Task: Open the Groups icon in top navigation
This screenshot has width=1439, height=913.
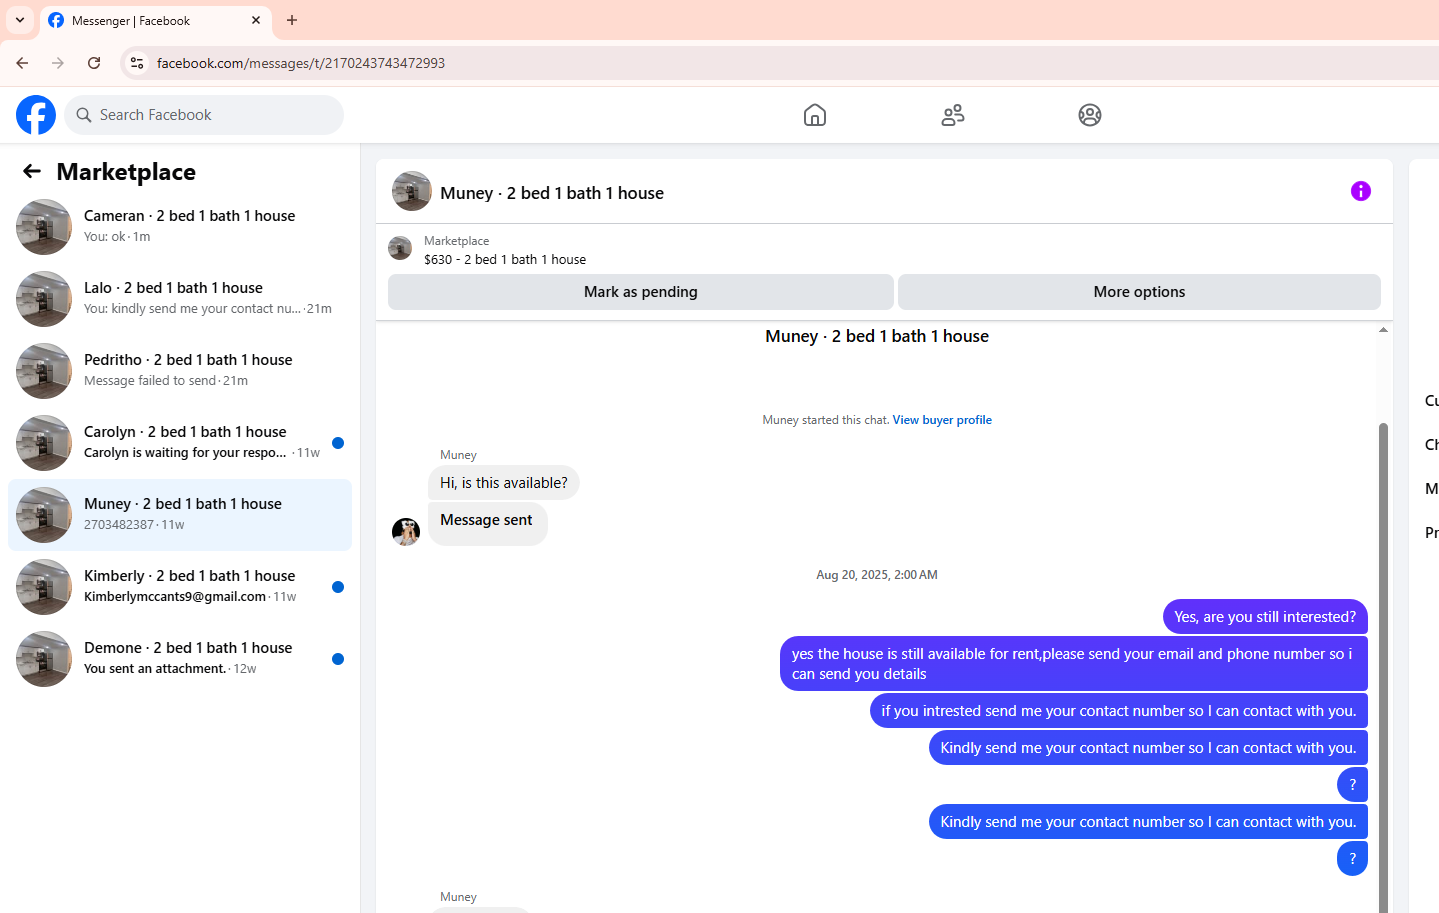Action: coord(1090,115)
